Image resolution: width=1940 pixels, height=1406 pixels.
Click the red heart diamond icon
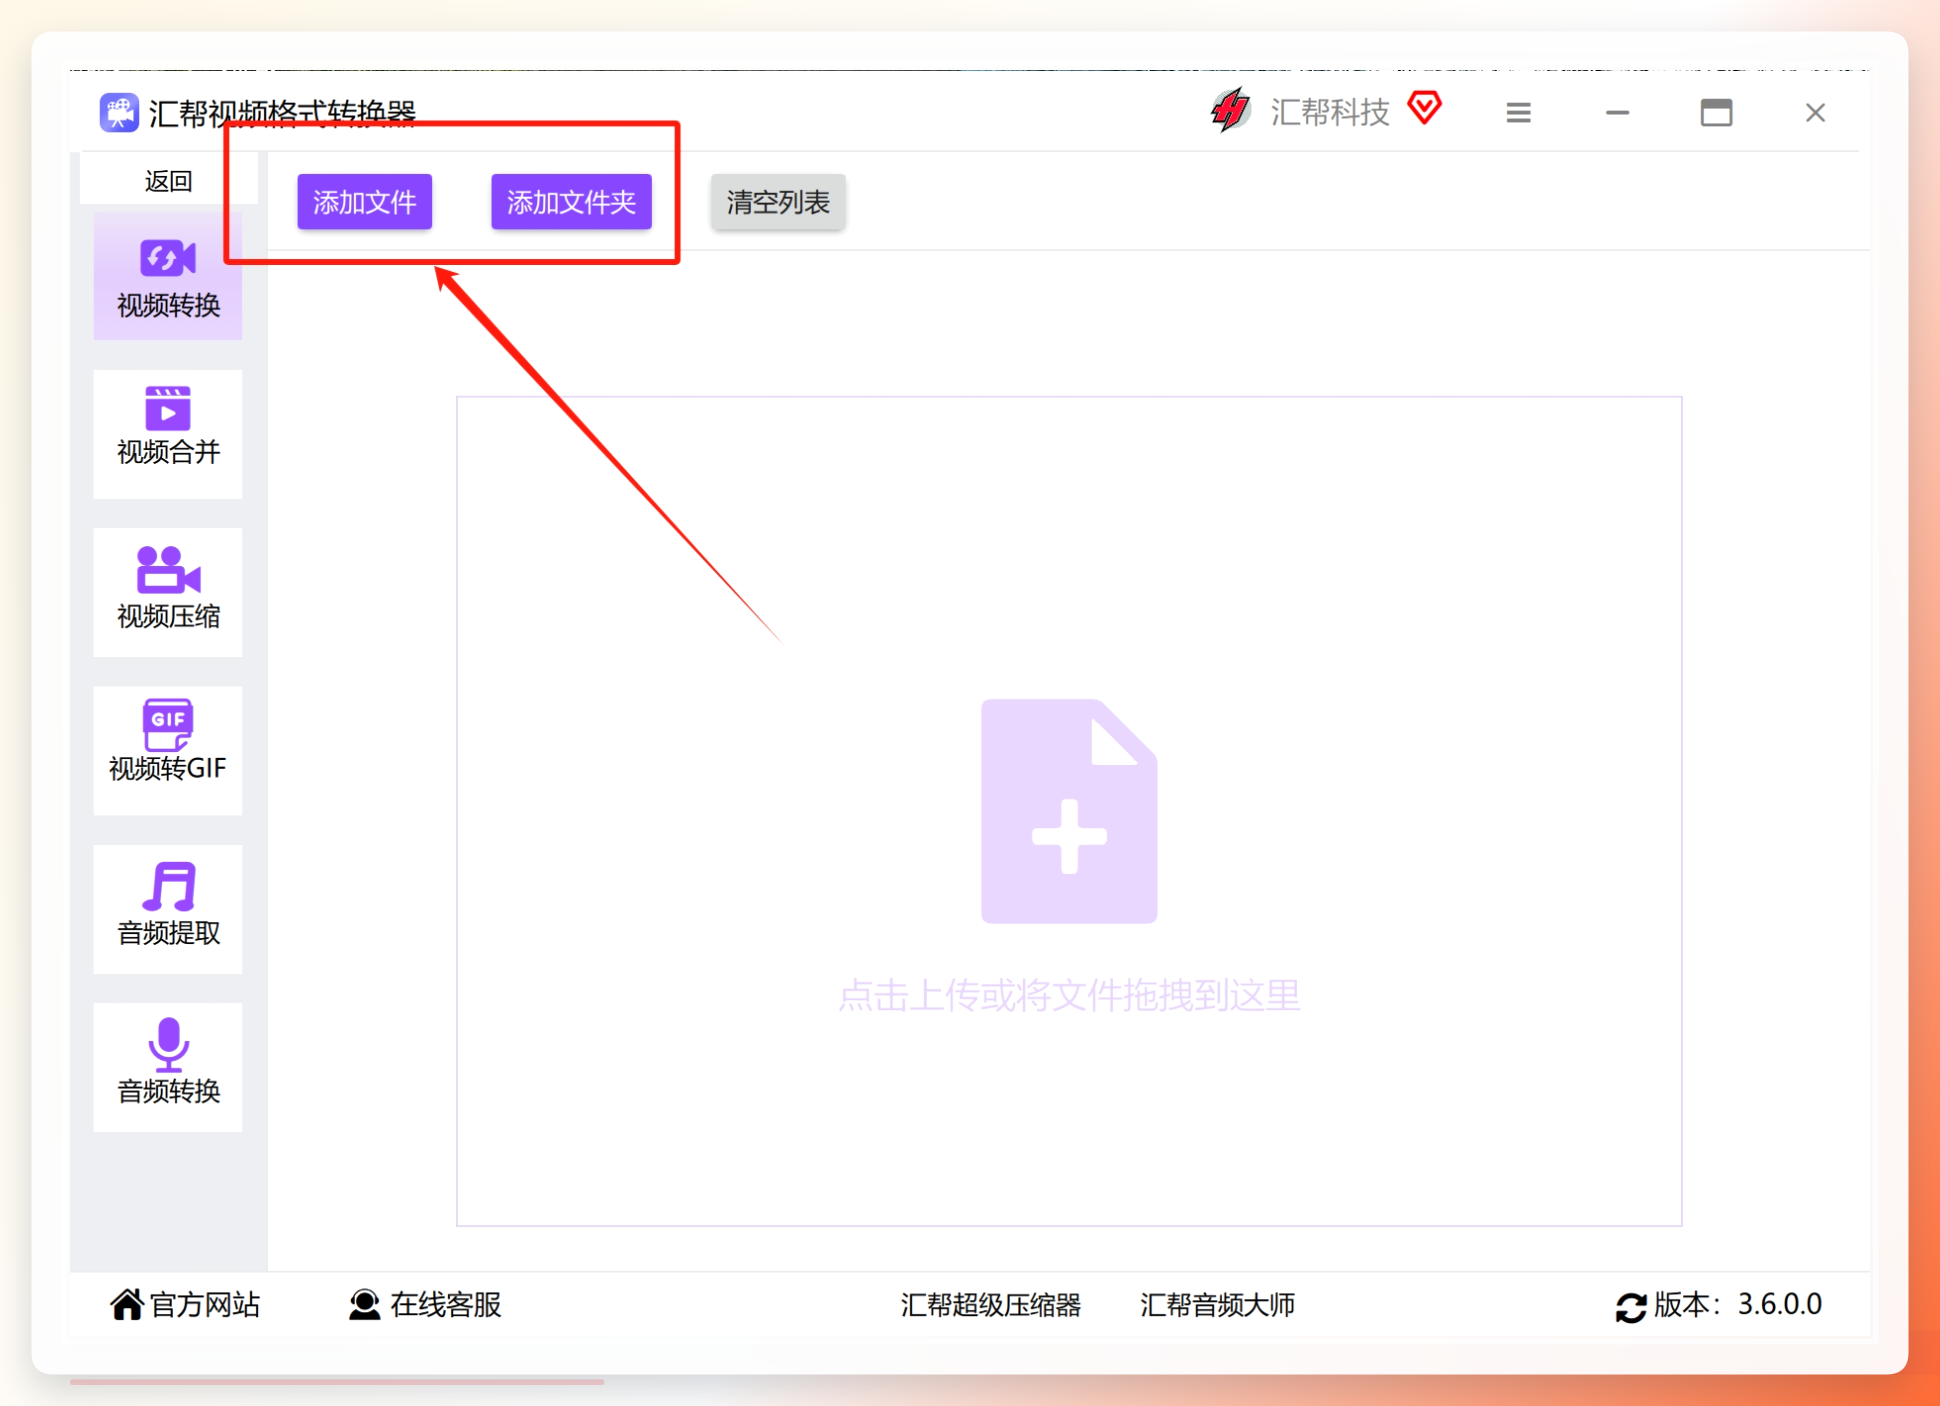click(x=1425, y=108)
